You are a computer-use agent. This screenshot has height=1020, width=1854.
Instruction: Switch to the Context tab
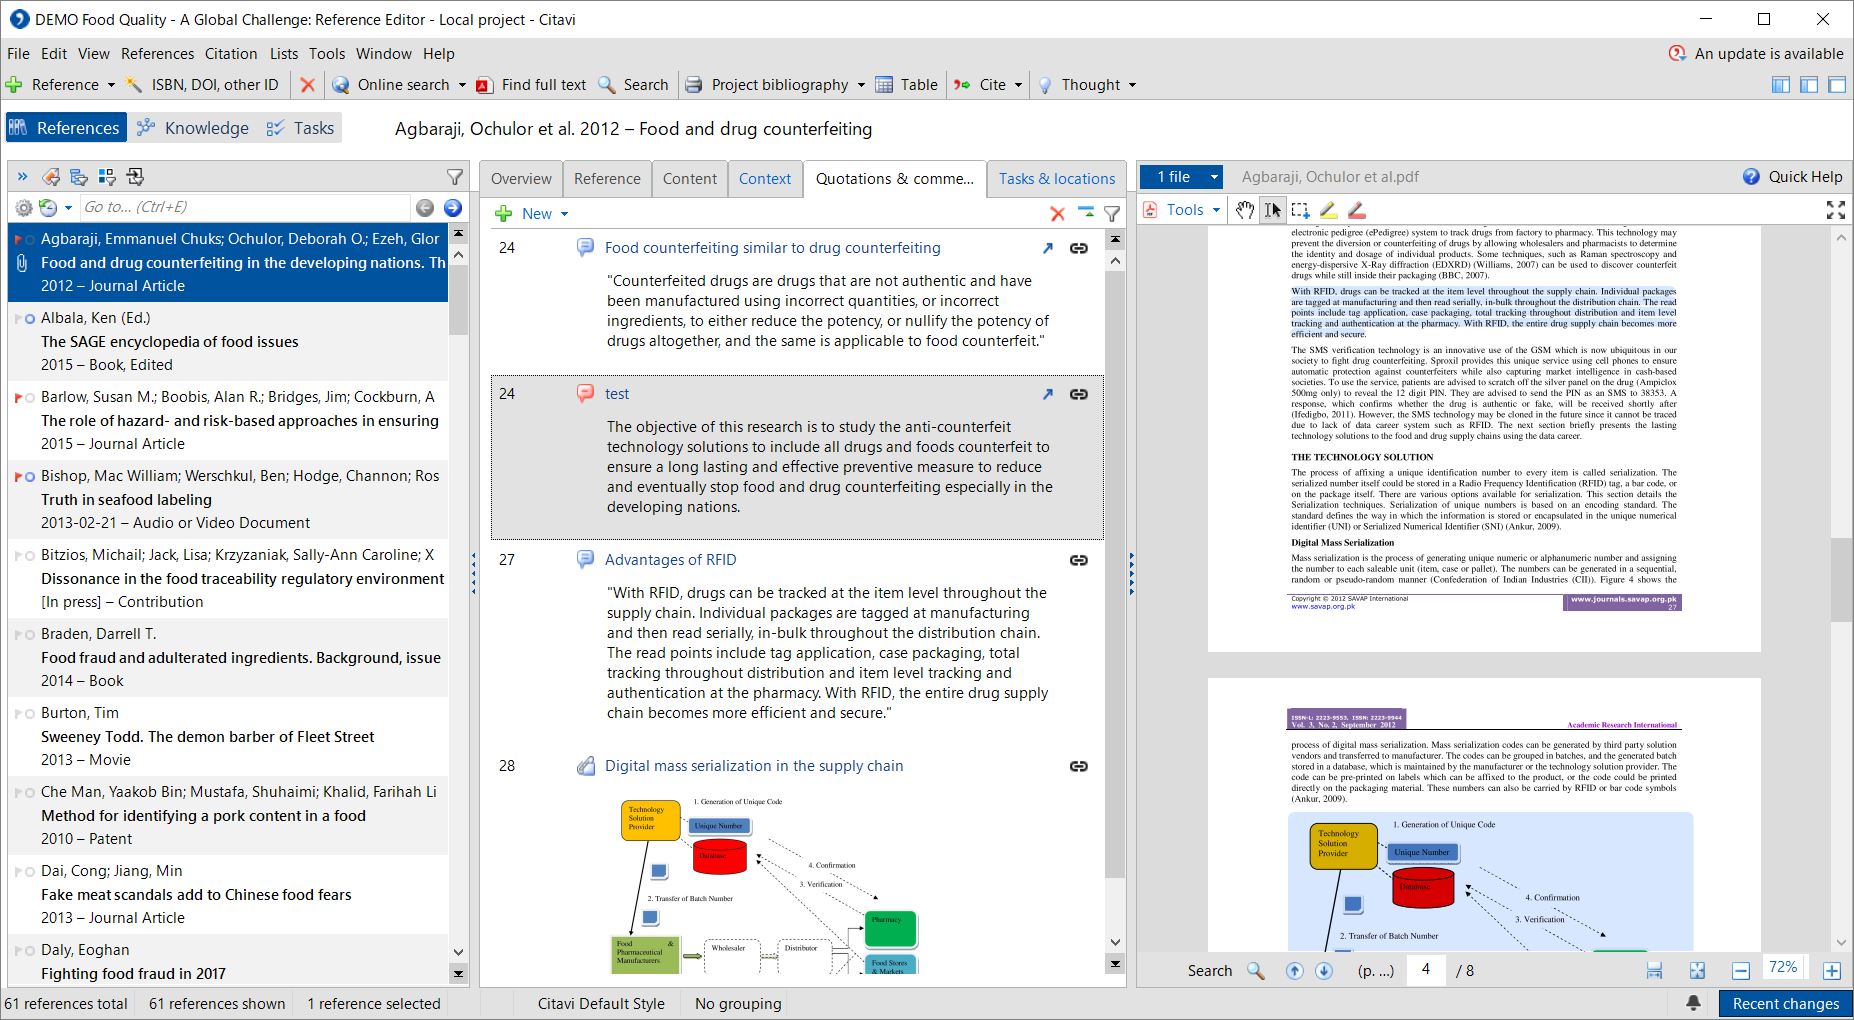(x=765, y=179)
